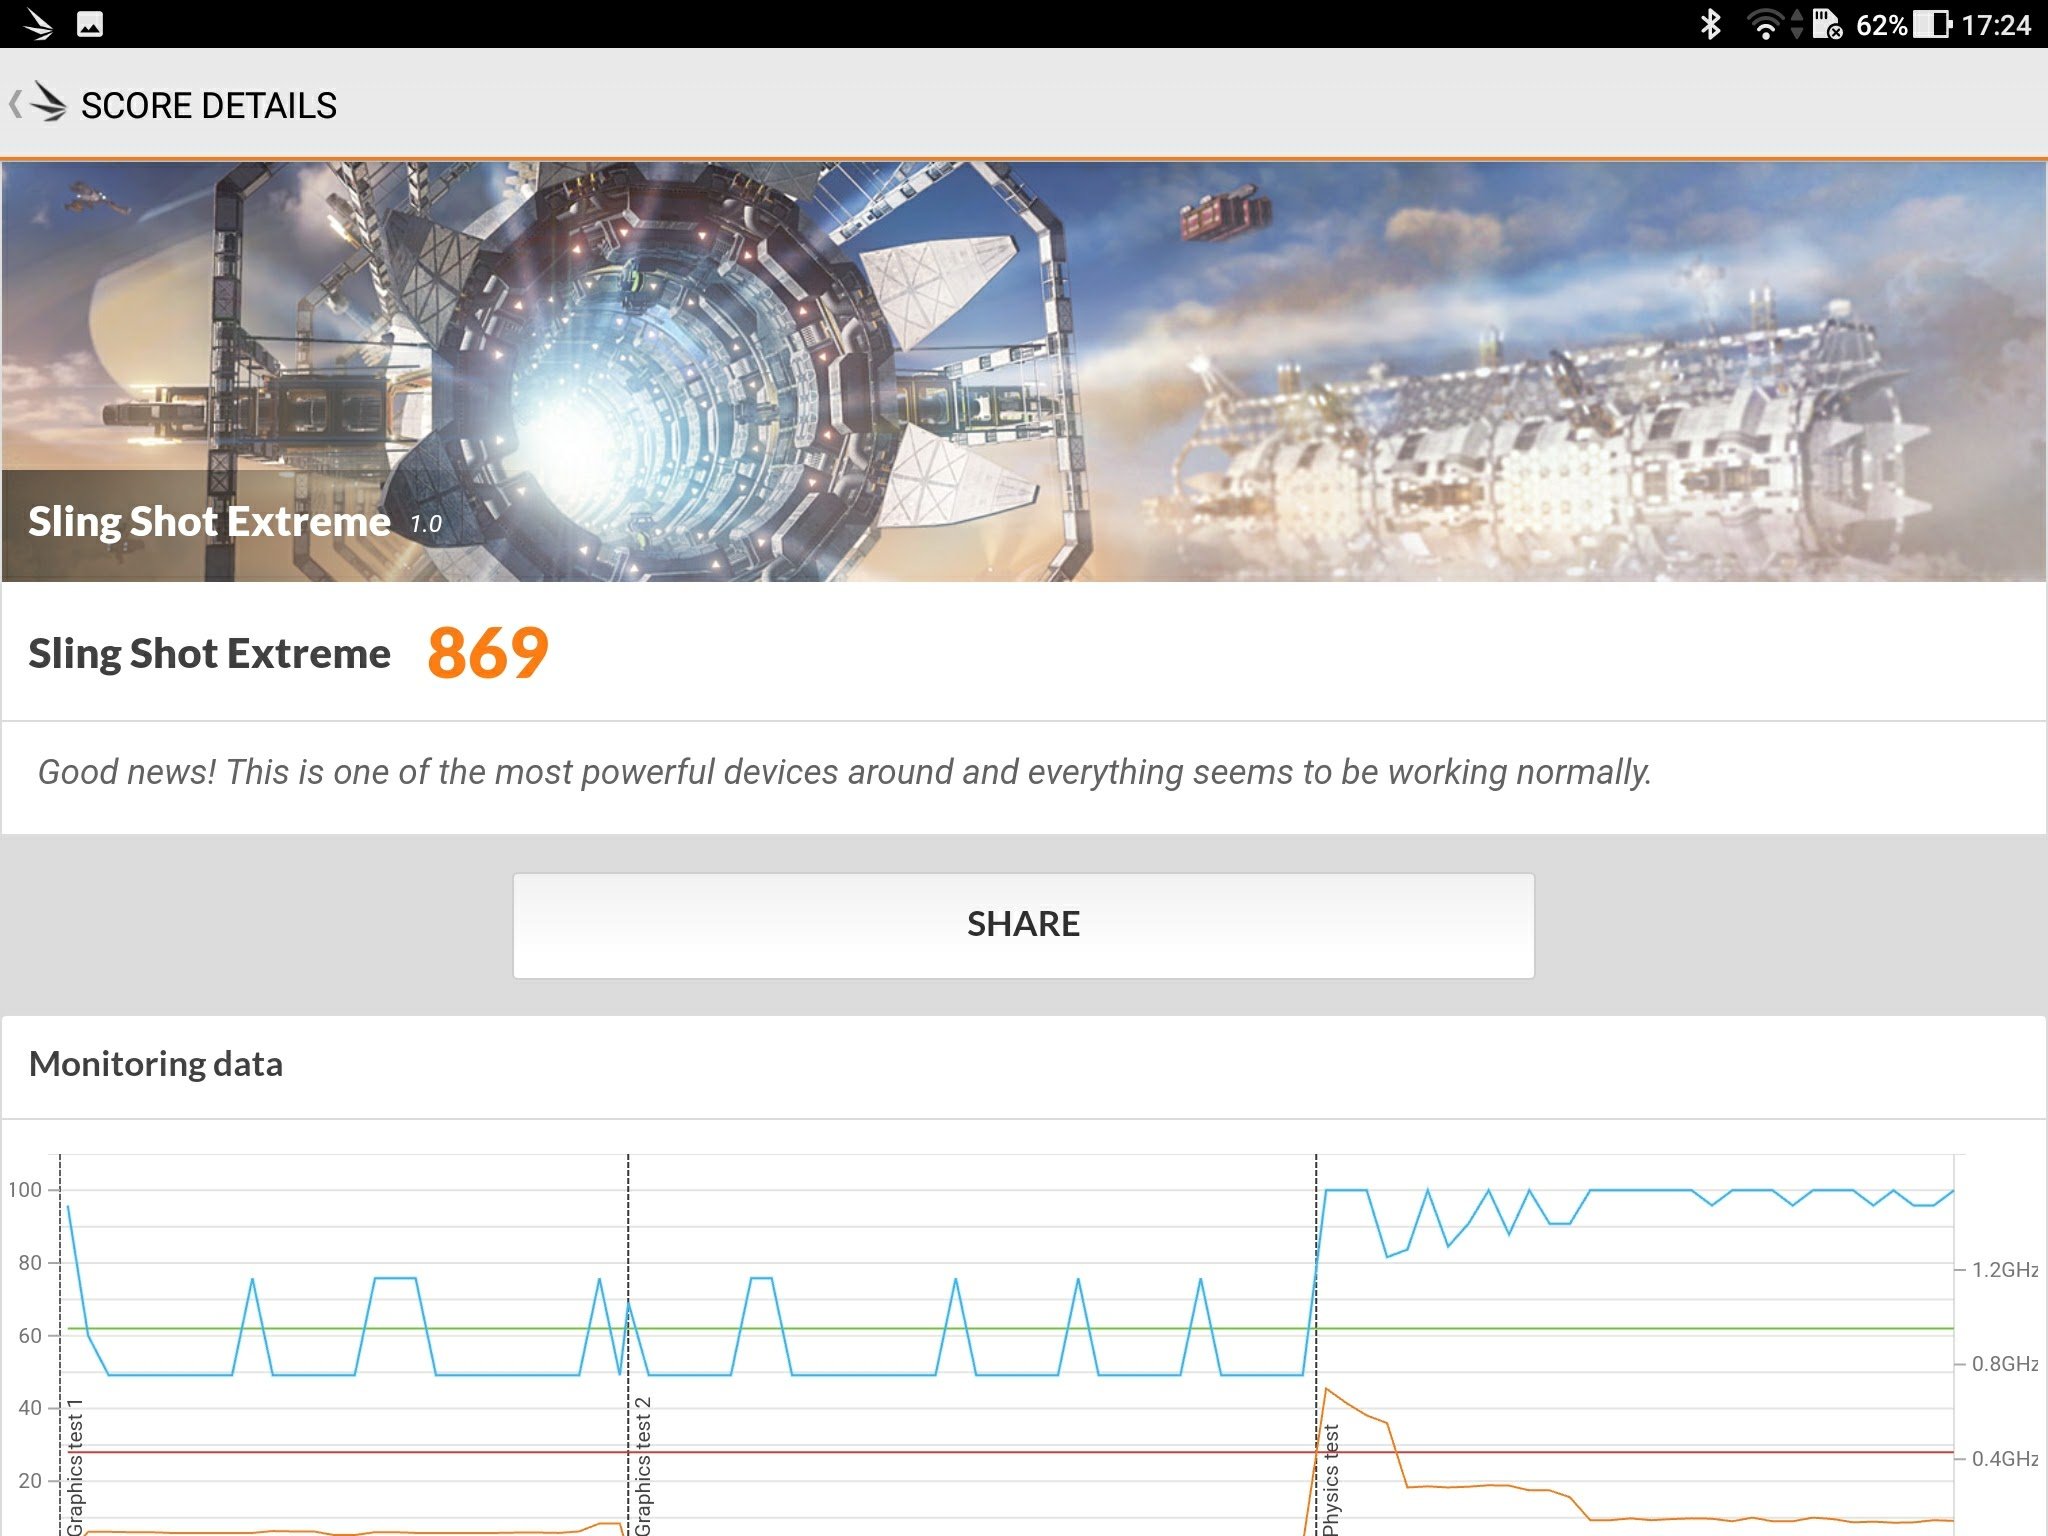Screen dimensions: 2048x1536
Task: Tap the 60 axis label
Action: point(30,1336)
